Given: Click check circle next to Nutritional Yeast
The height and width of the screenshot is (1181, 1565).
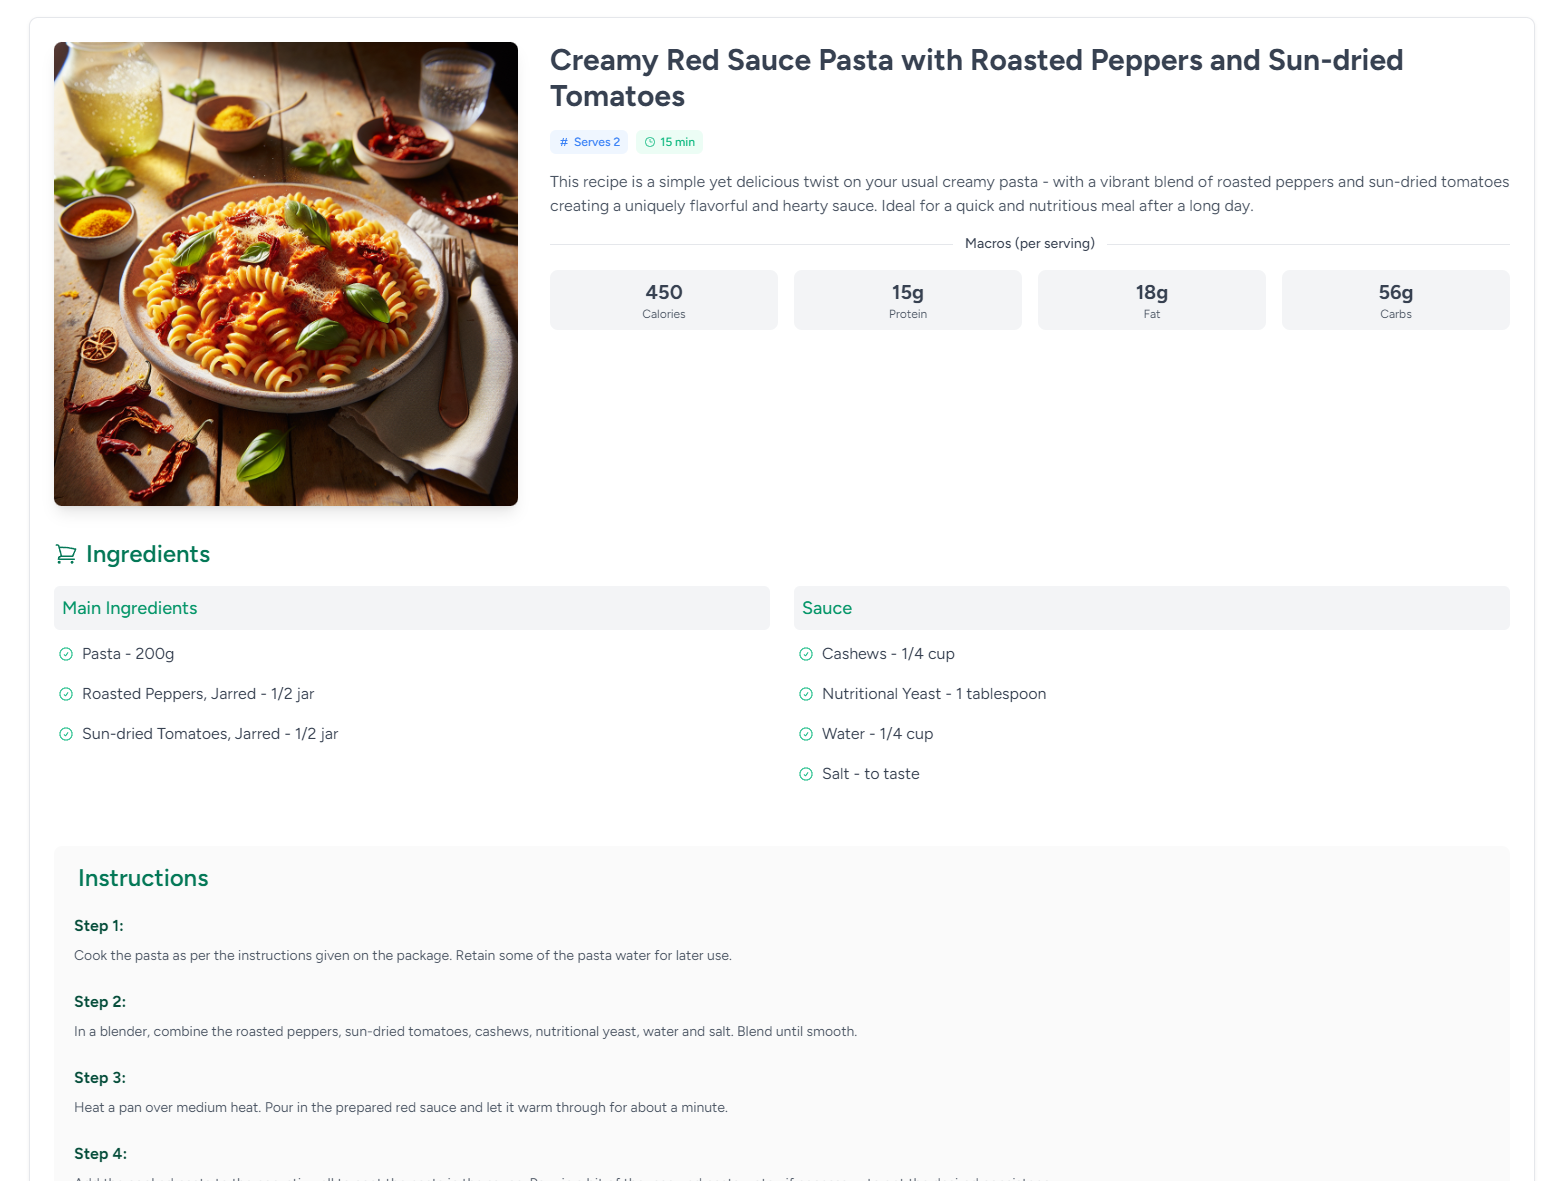Looking at the screenshot, I should (x=806, y=694).
